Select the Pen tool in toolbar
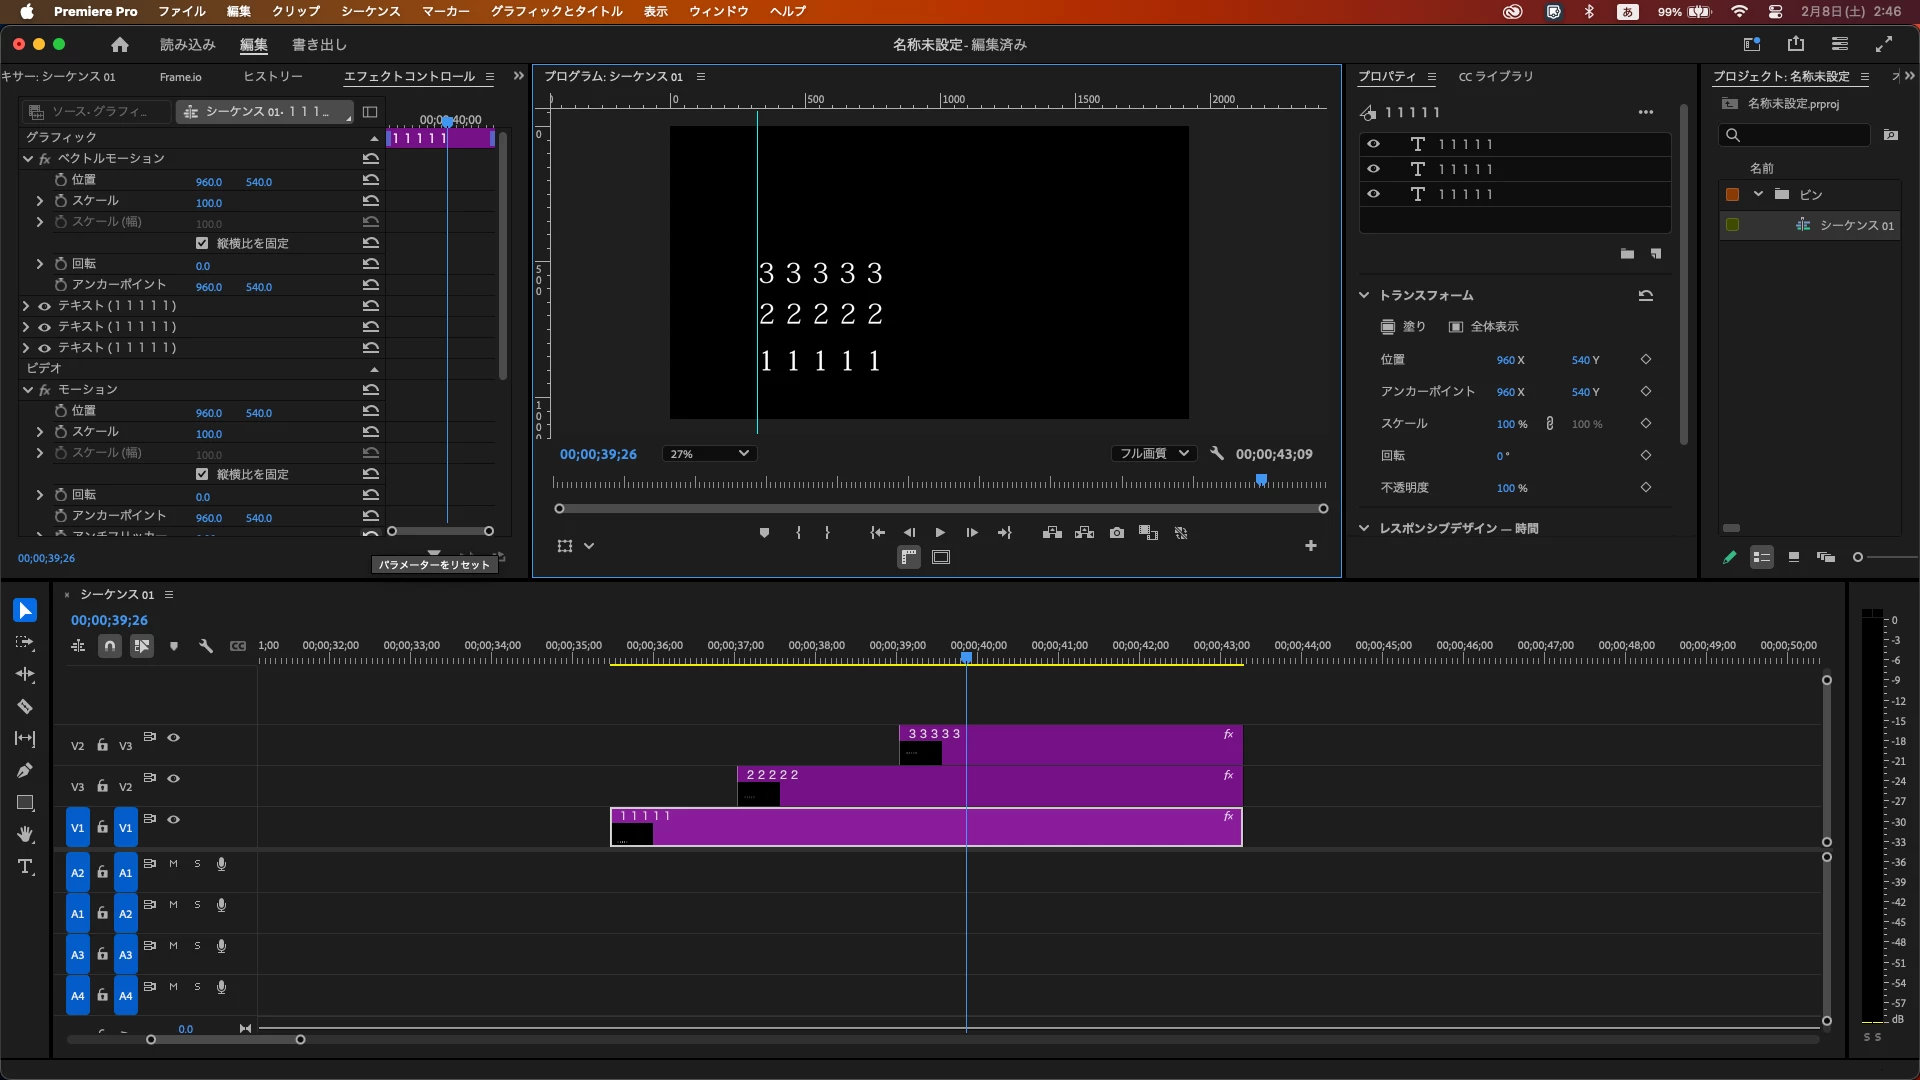1920x1080 pixels. [25, 771]
